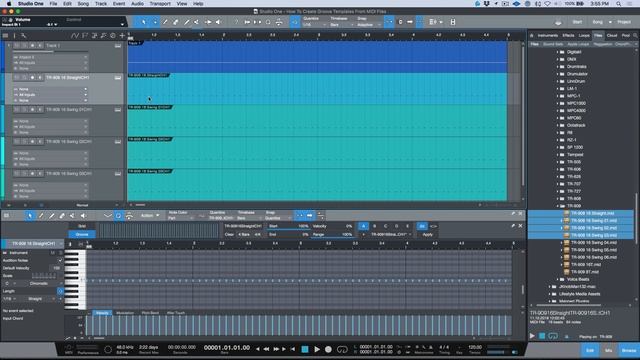Switch to quantize preset B
This screenshot has height=360, width=640.
coord(374,226)
